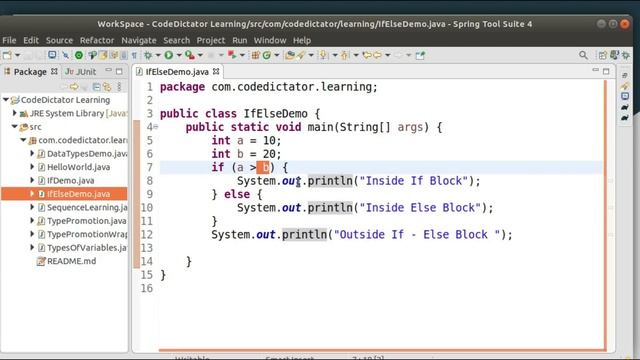640x360 pixels.
Task: Select IfDemo.java in Package Explorer
Action: pyautogui.click(x=70, y=180)
